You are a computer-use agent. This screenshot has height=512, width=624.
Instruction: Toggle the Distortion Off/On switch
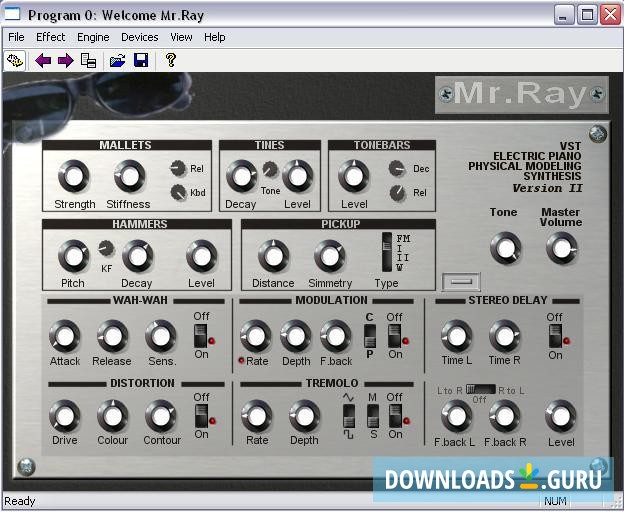[x=201, y=414]
